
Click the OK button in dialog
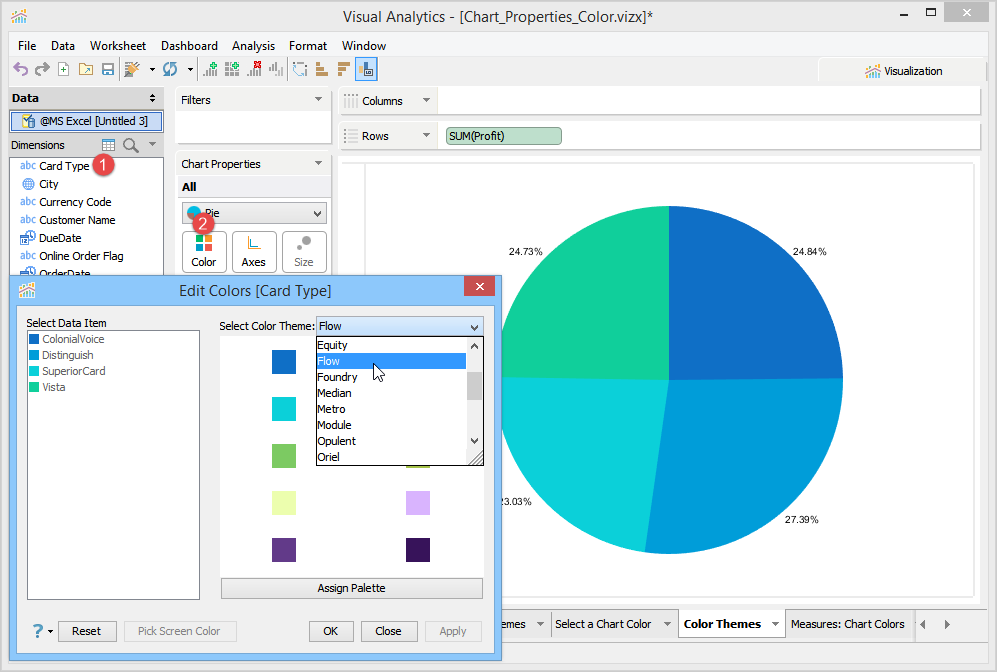(331, 631)
